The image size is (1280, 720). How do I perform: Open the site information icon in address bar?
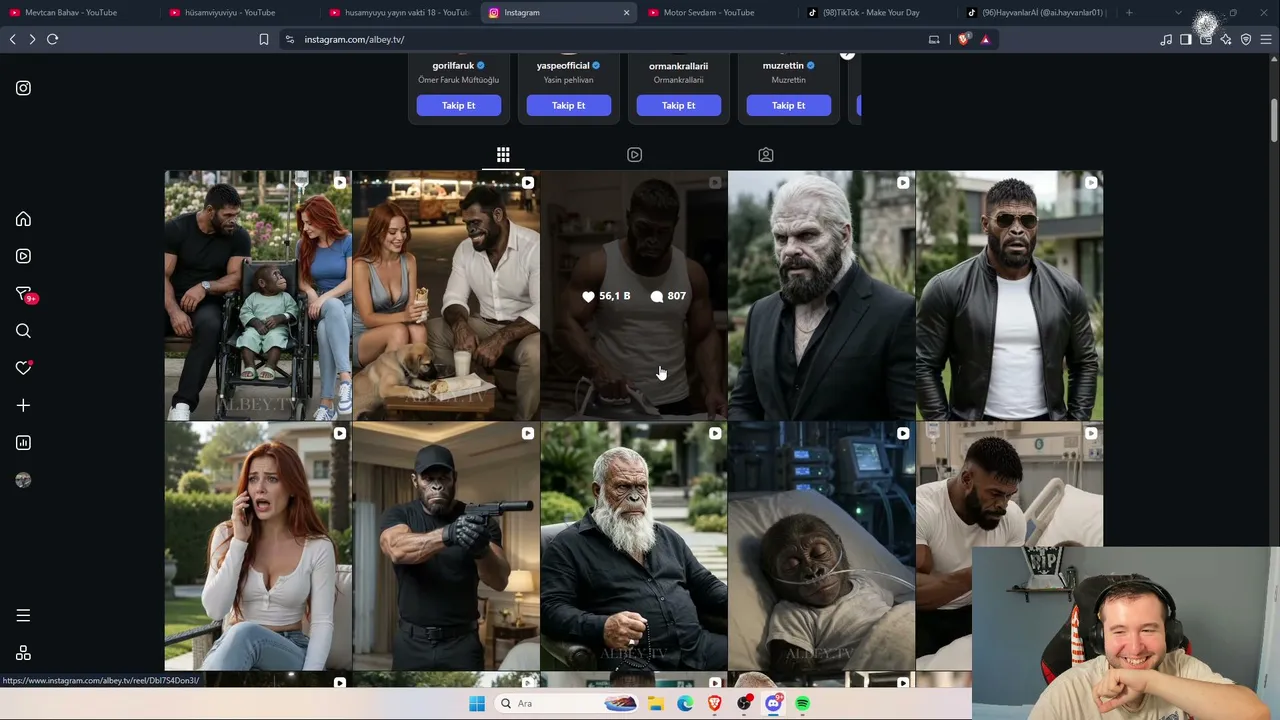point(290,39)
